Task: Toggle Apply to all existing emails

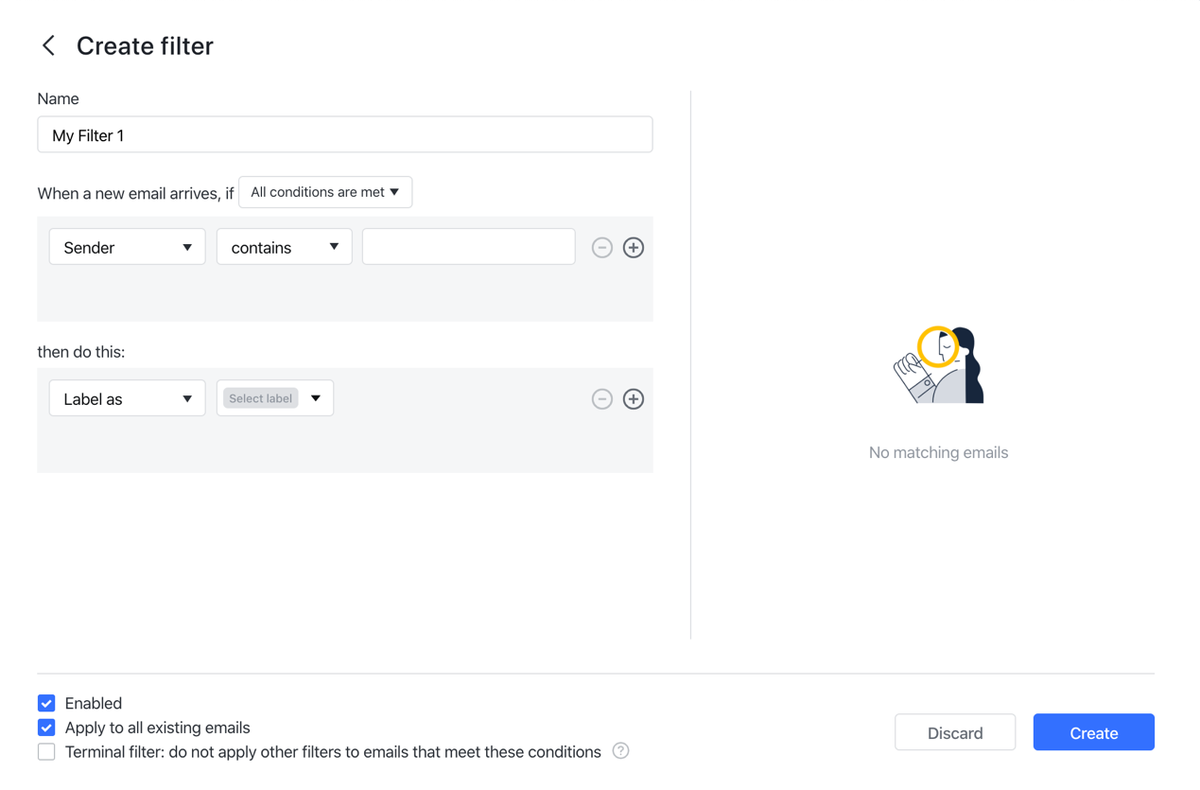Action: point(47,728)
